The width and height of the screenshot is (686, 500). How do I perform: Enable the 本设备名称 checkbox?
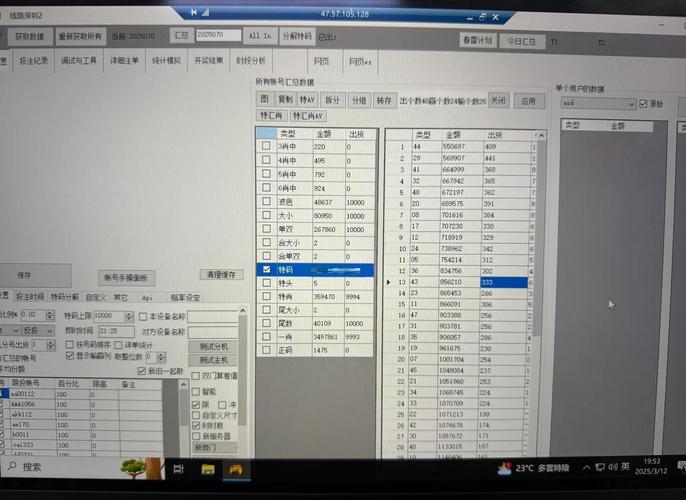tap(143, 316)
